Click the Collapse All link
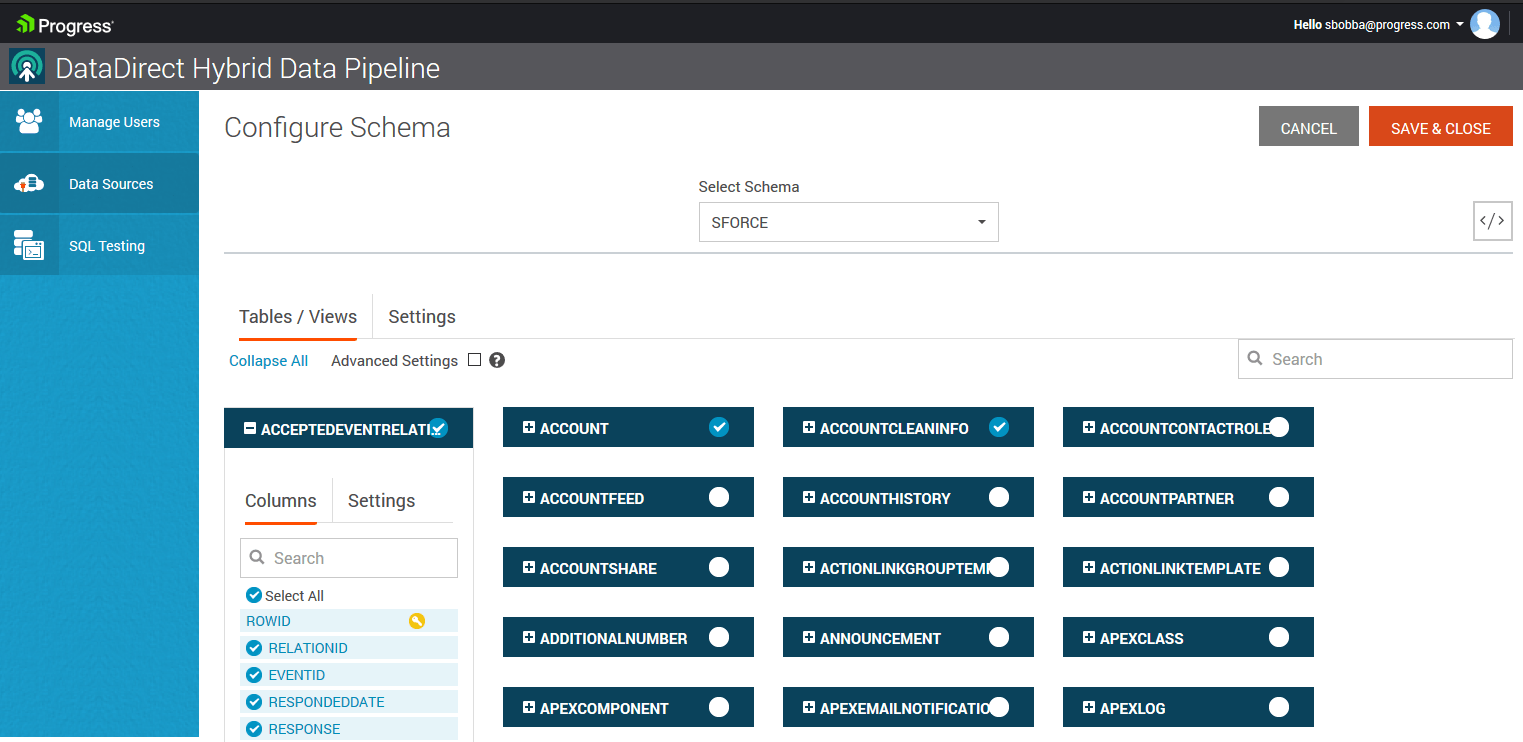Screen dimensions: 1523x742 coord(269,361)
